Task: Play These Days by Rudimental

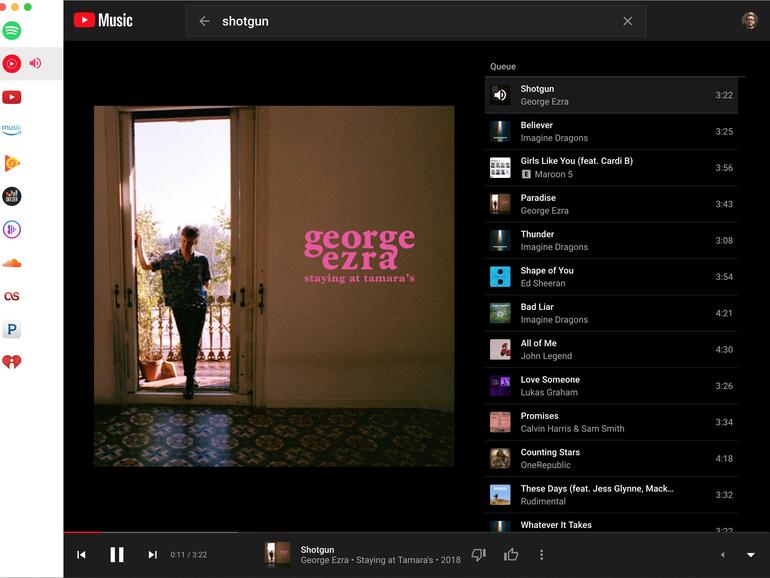Action: coord(611,495)
